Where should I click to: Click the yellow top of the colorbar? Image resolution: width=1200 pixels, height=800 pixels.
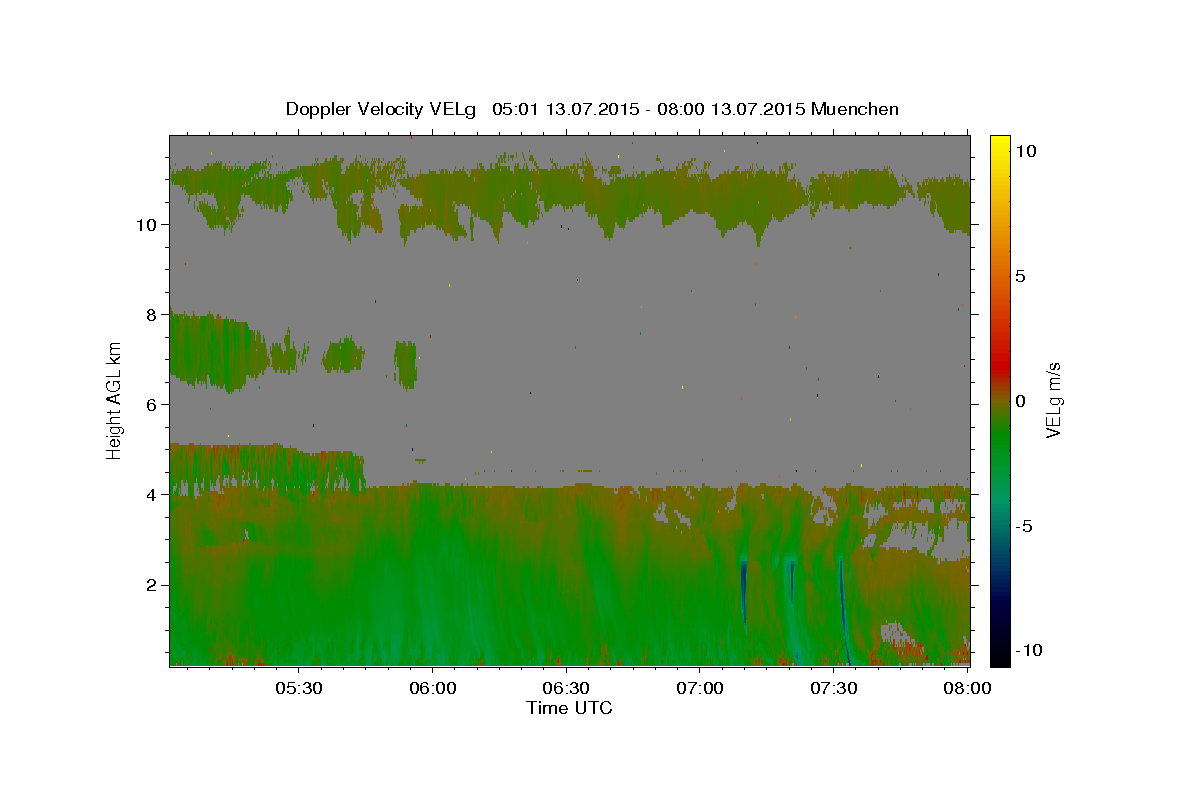pyautogui.click(x=1000, y=142)
